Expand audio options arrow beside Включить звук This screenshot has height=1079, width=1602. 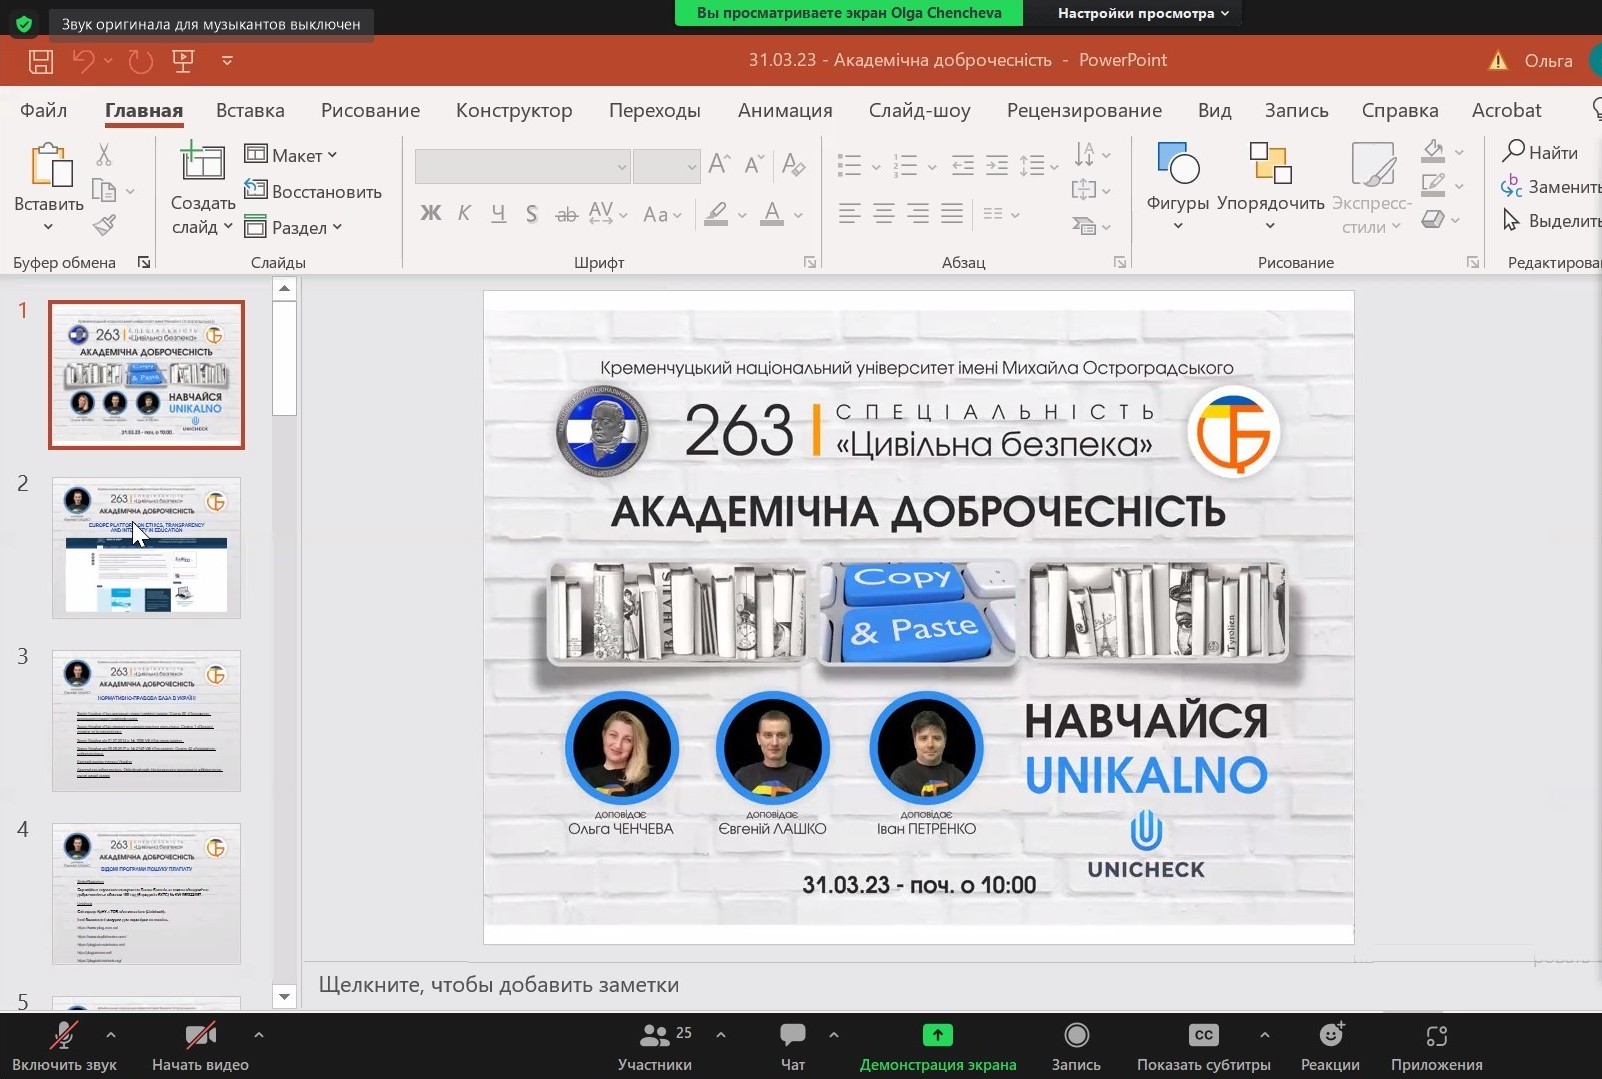pos(111,1035)
